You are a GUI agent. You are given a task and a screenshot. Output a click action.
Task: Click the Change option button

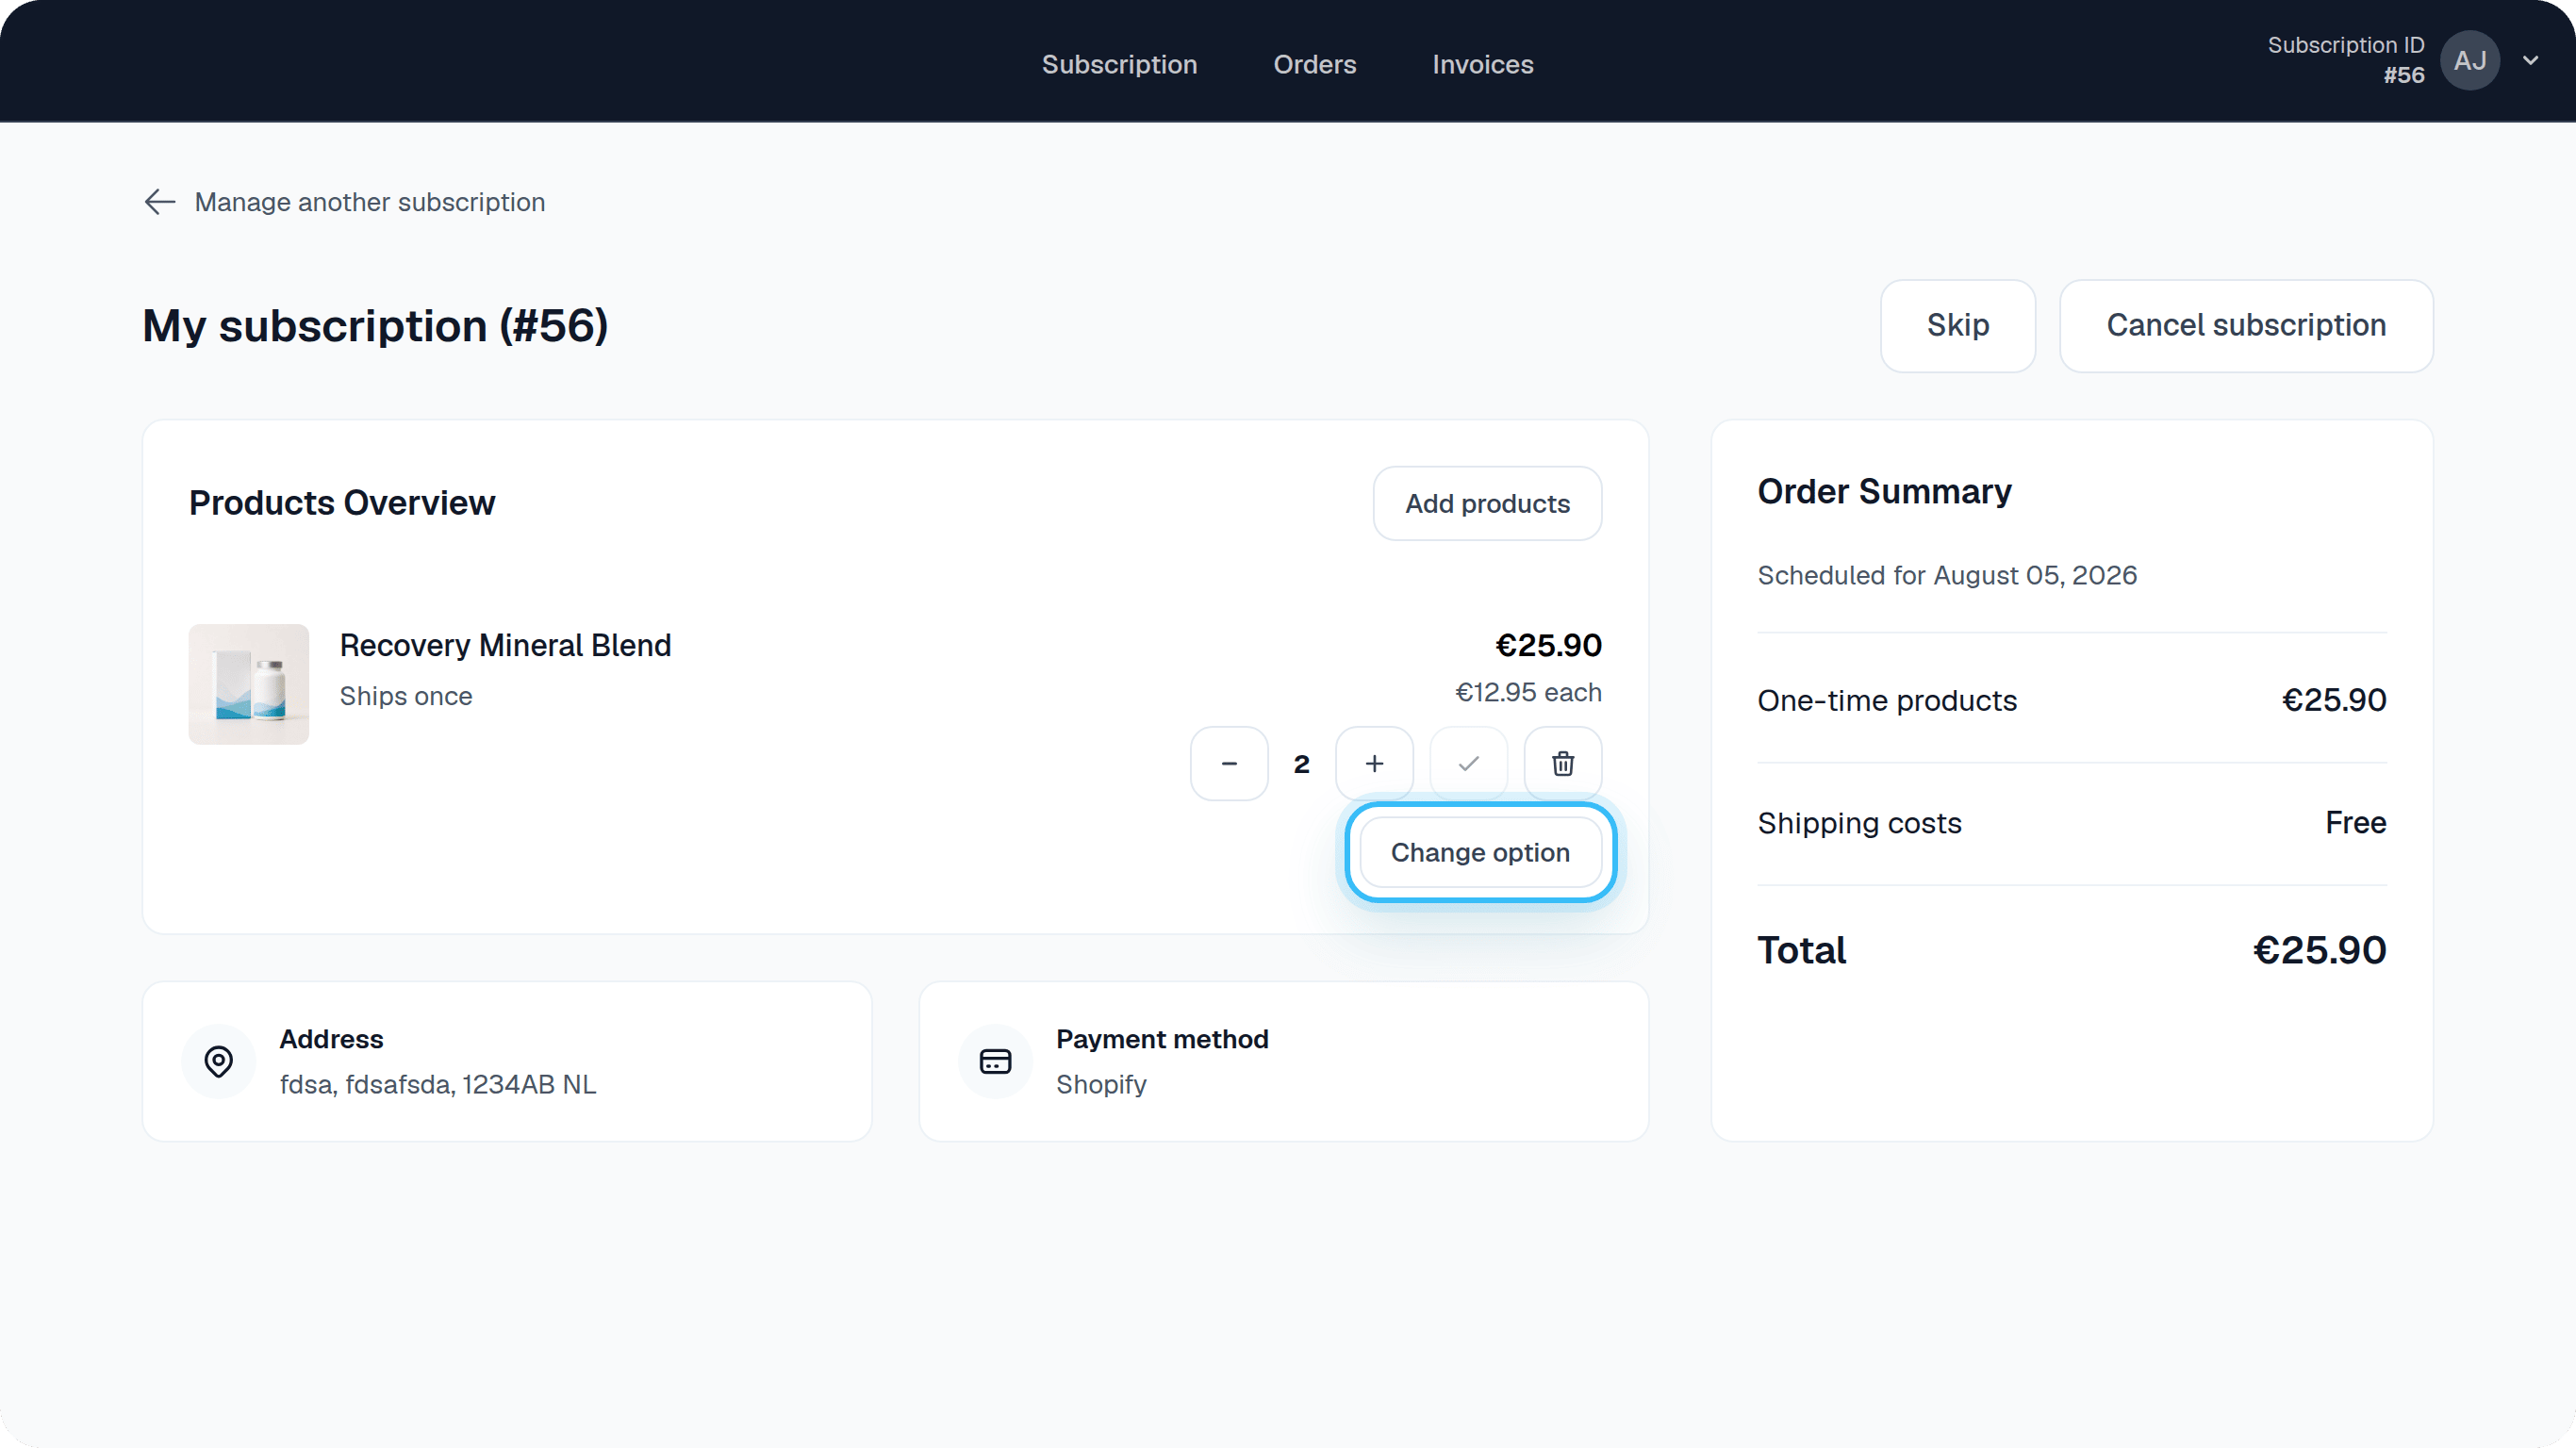tap(1480, 852)
